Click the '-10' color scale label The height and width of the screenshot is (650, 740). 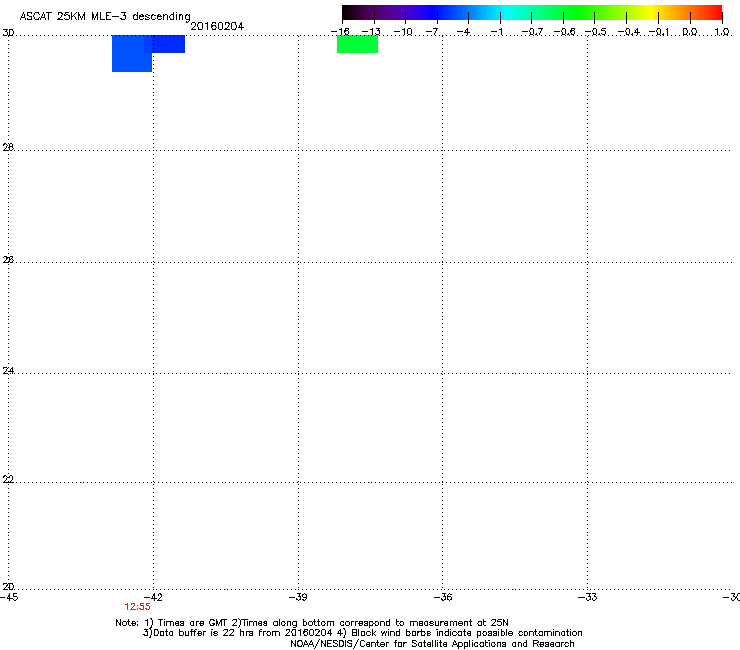[403, 32]
